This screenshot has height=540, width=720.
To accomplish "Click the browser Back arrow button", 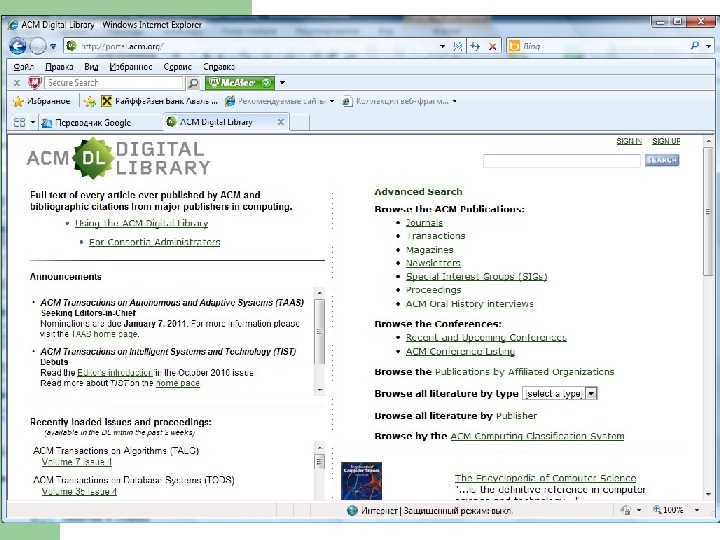I will click(x=17, y=46).
